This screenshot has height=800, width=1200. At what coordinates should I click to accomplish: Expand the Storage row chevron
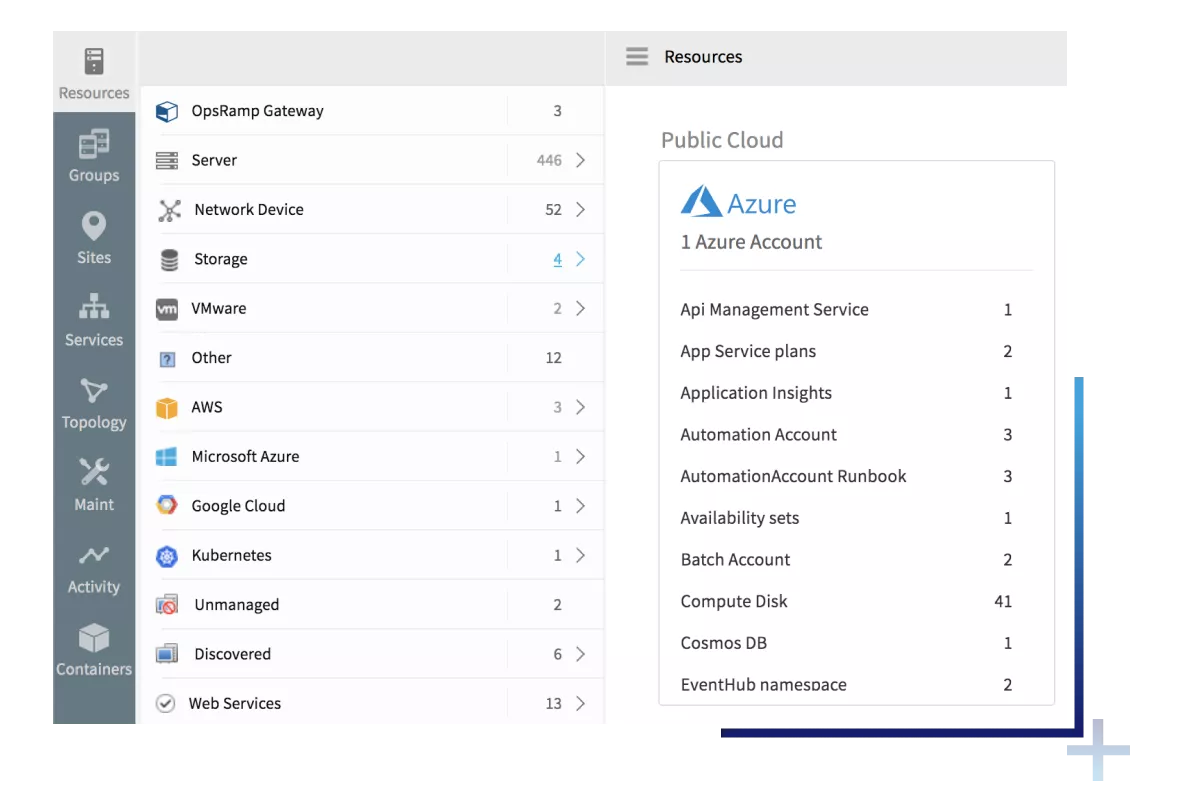pos(581,259)
